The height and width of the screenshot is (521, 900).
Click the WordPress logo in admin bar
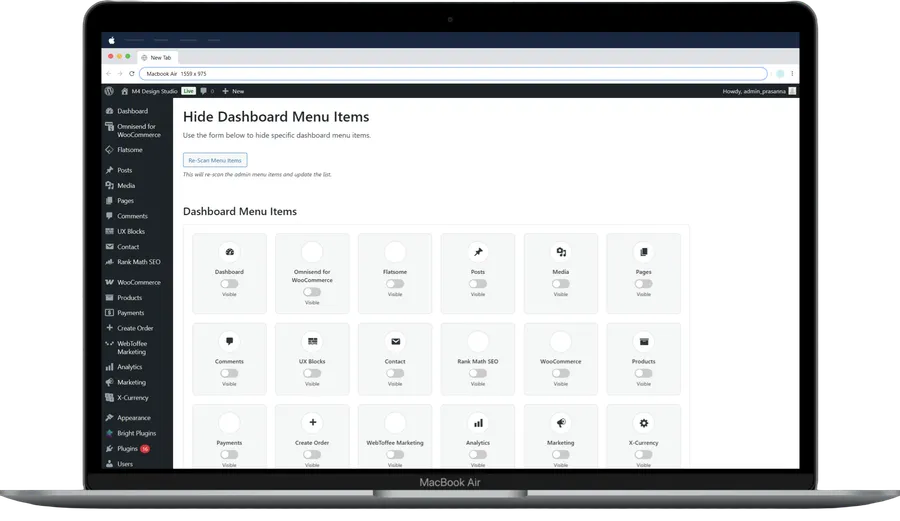coord(109,91)
